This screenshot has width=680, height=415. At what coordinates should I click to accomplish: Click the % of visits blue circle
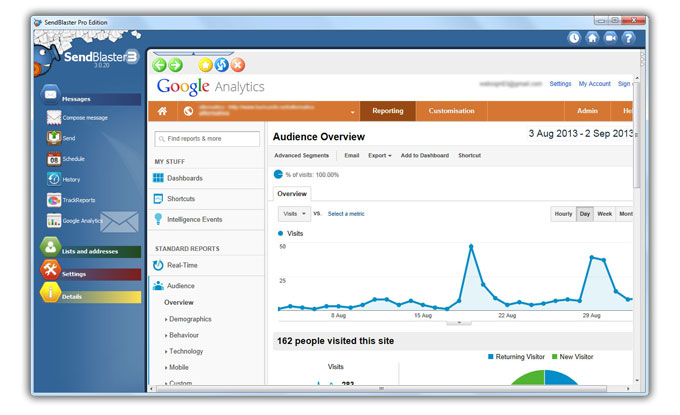(x=278, y=174)
